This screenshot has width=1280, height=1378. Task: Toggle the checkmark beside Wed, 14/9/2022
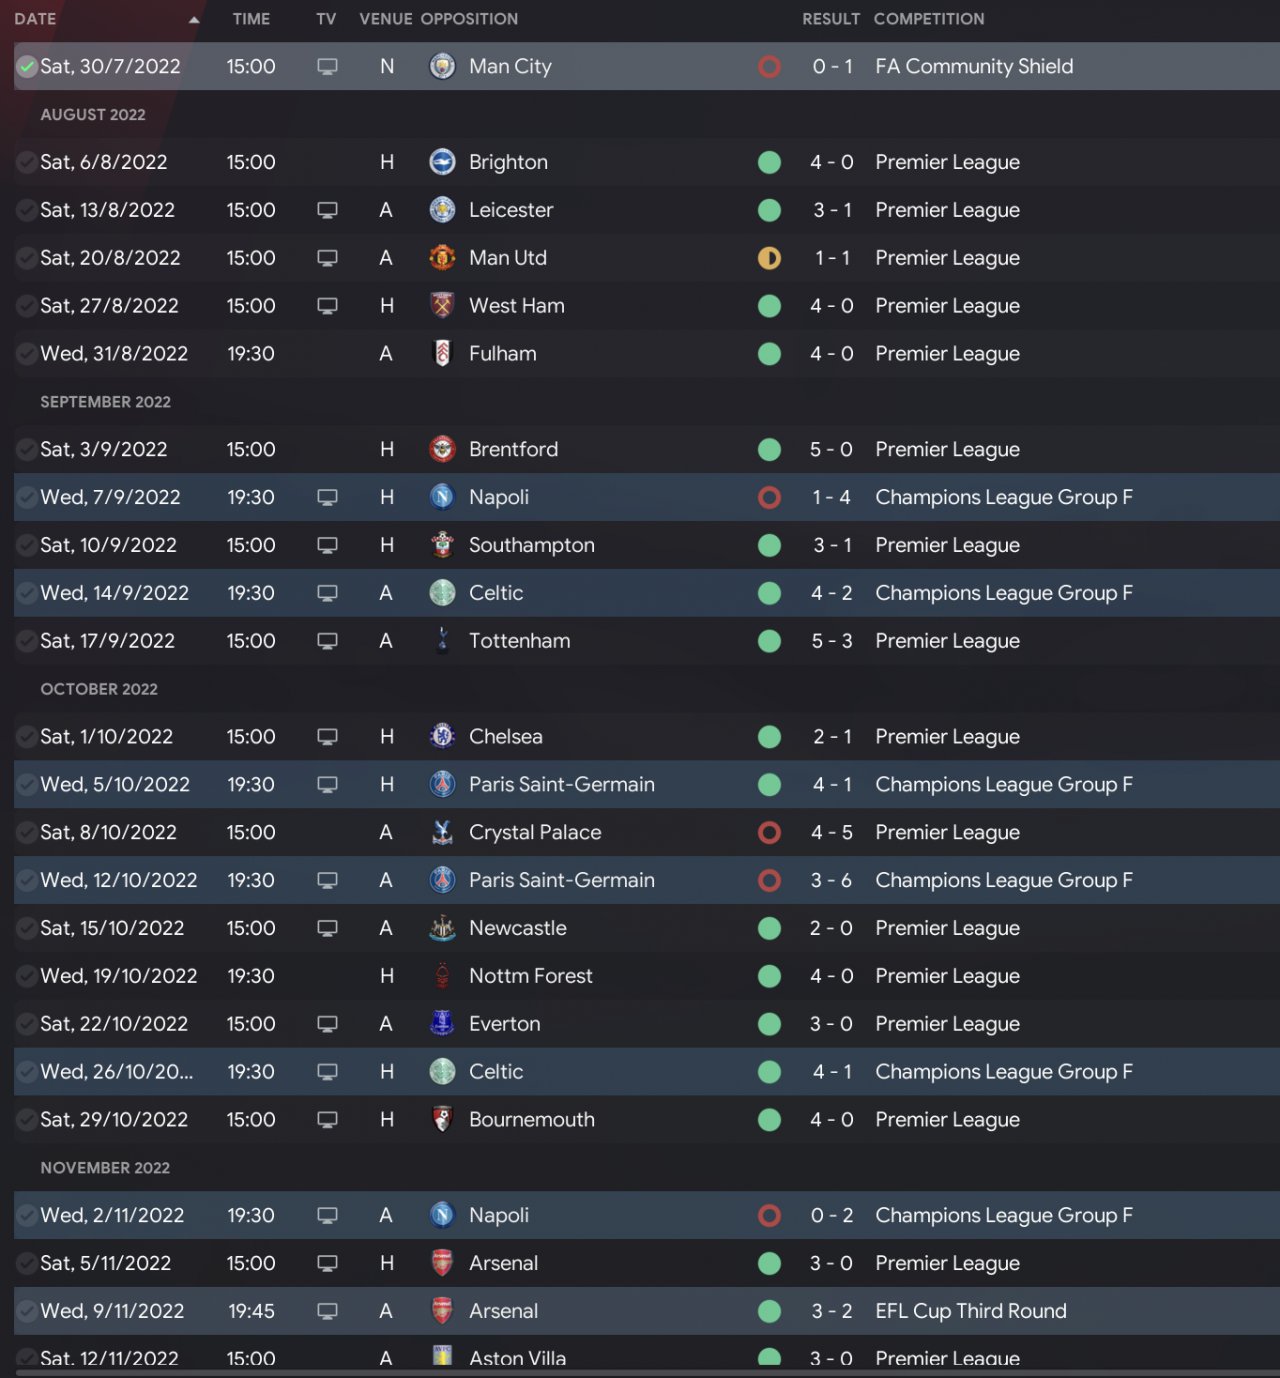point(27,593)
